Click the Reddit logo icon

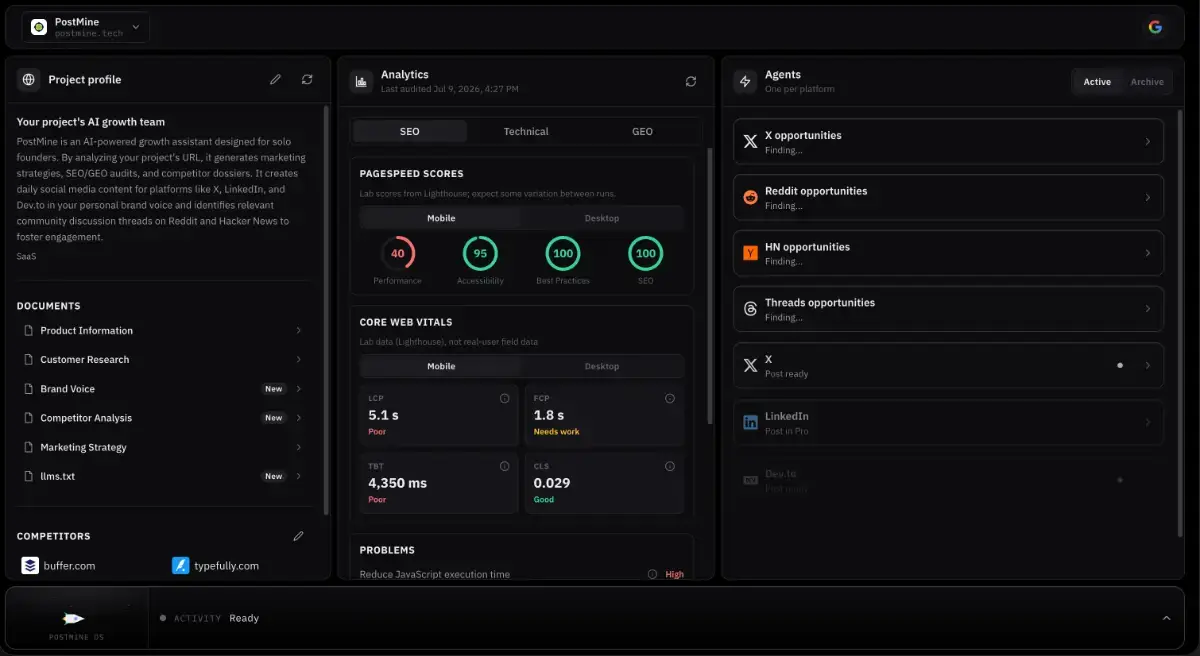pos(750,197)
